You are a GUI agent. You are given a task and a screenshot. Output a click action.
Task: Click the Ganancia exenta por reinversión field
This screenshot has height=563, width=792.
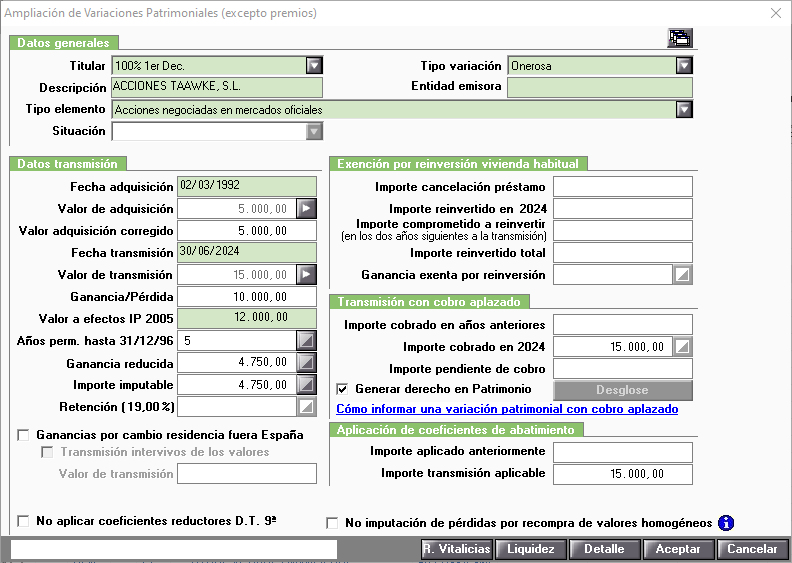pyautogui.click(x=613, y=275)
